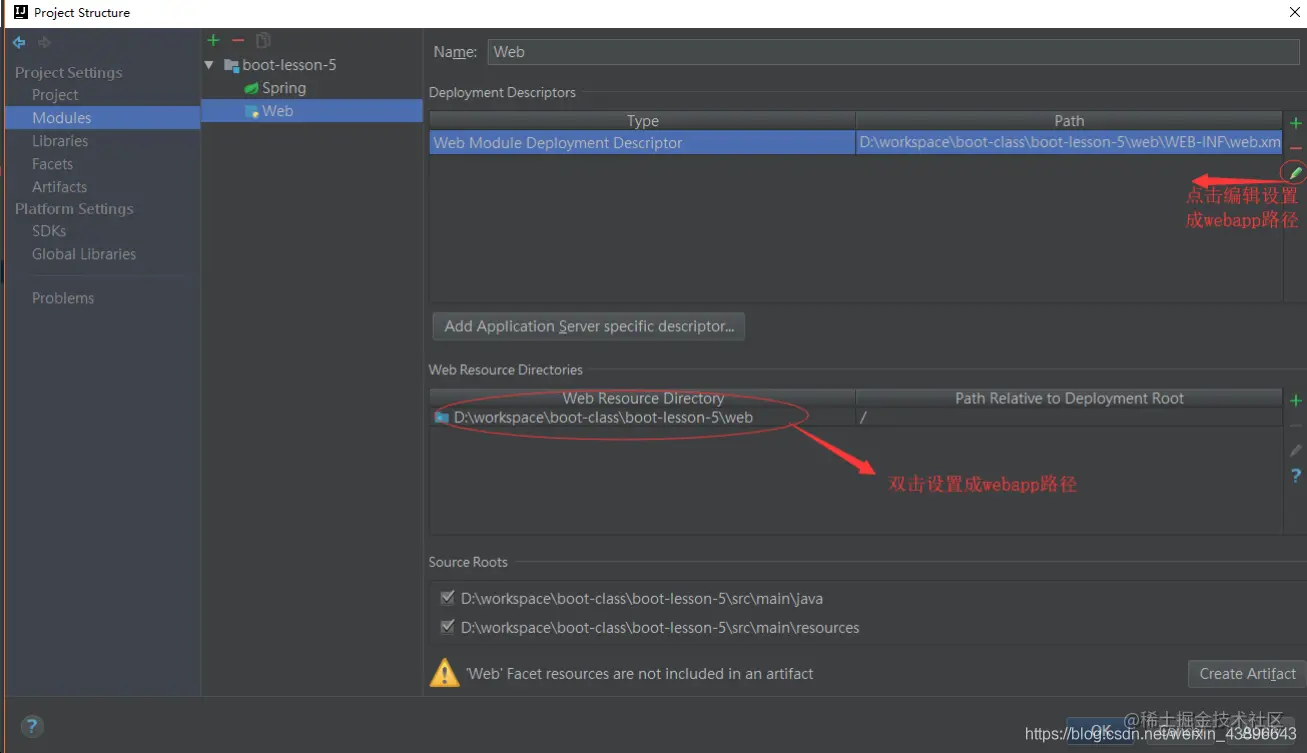Click Web Resource Directory column header
The height and width of the screenshot is (753, 1307).
tap(642, 398)
